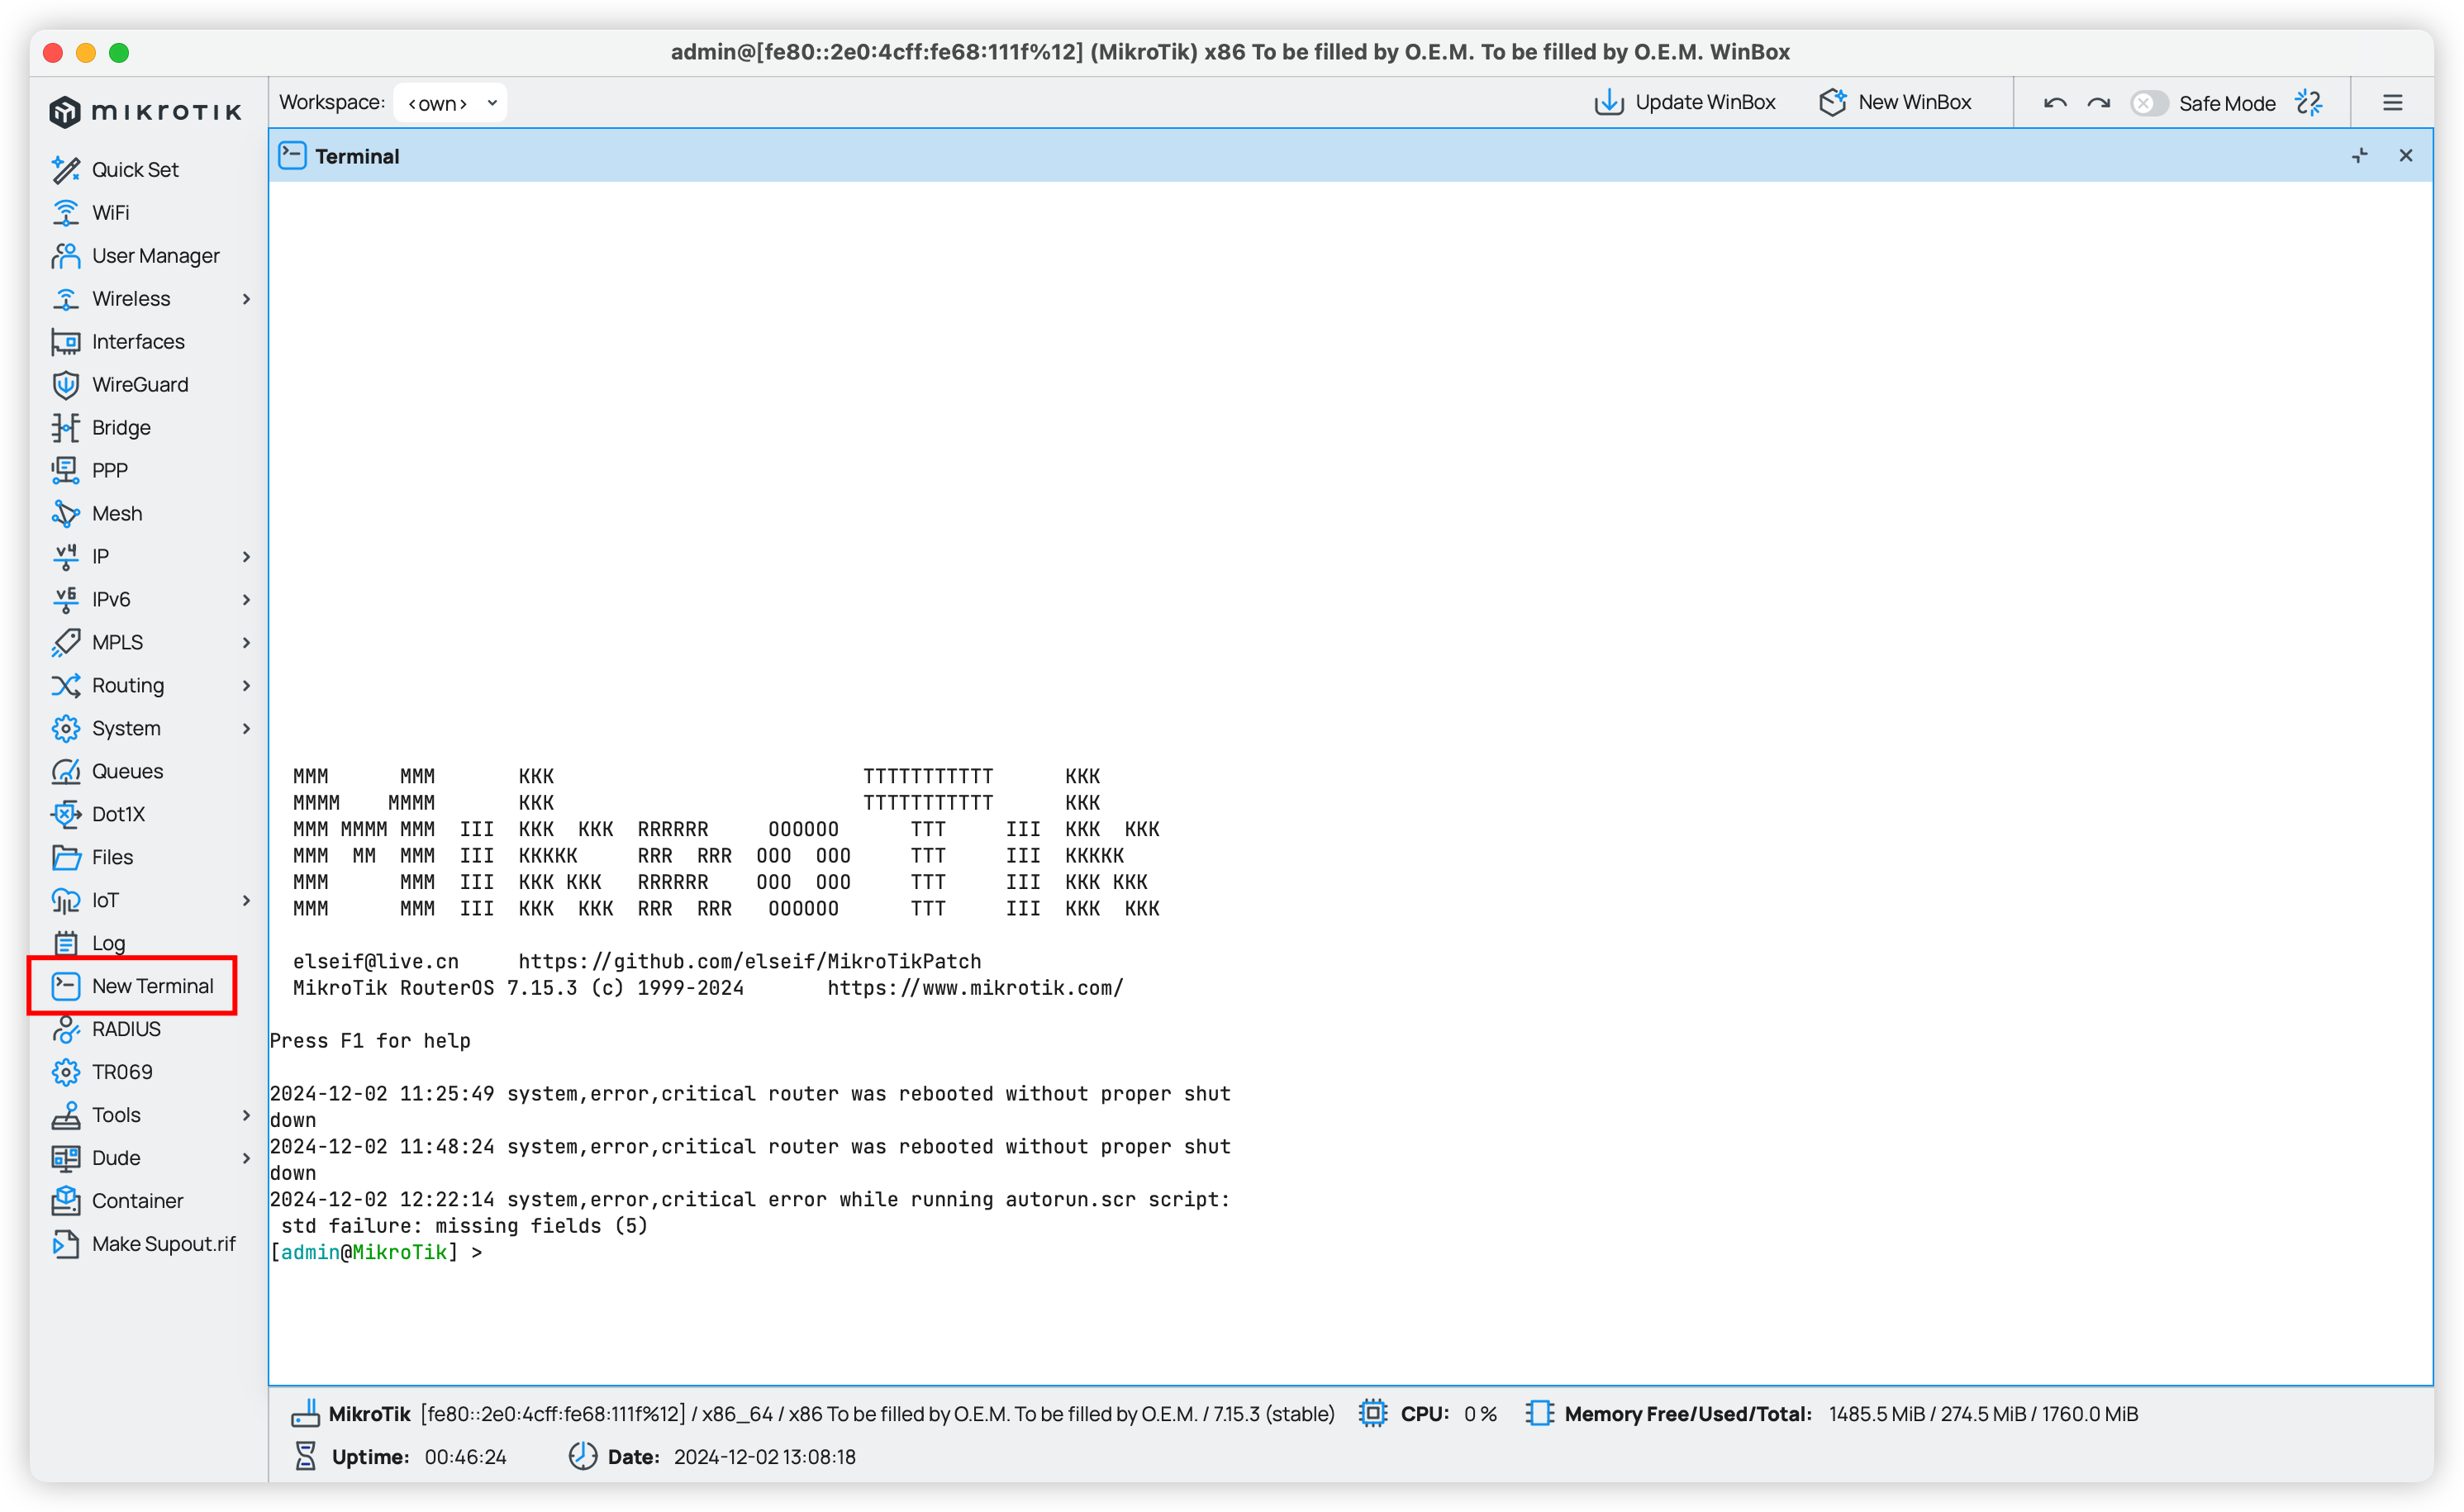Collapse the Terminal panel window

click(2360, 156)
